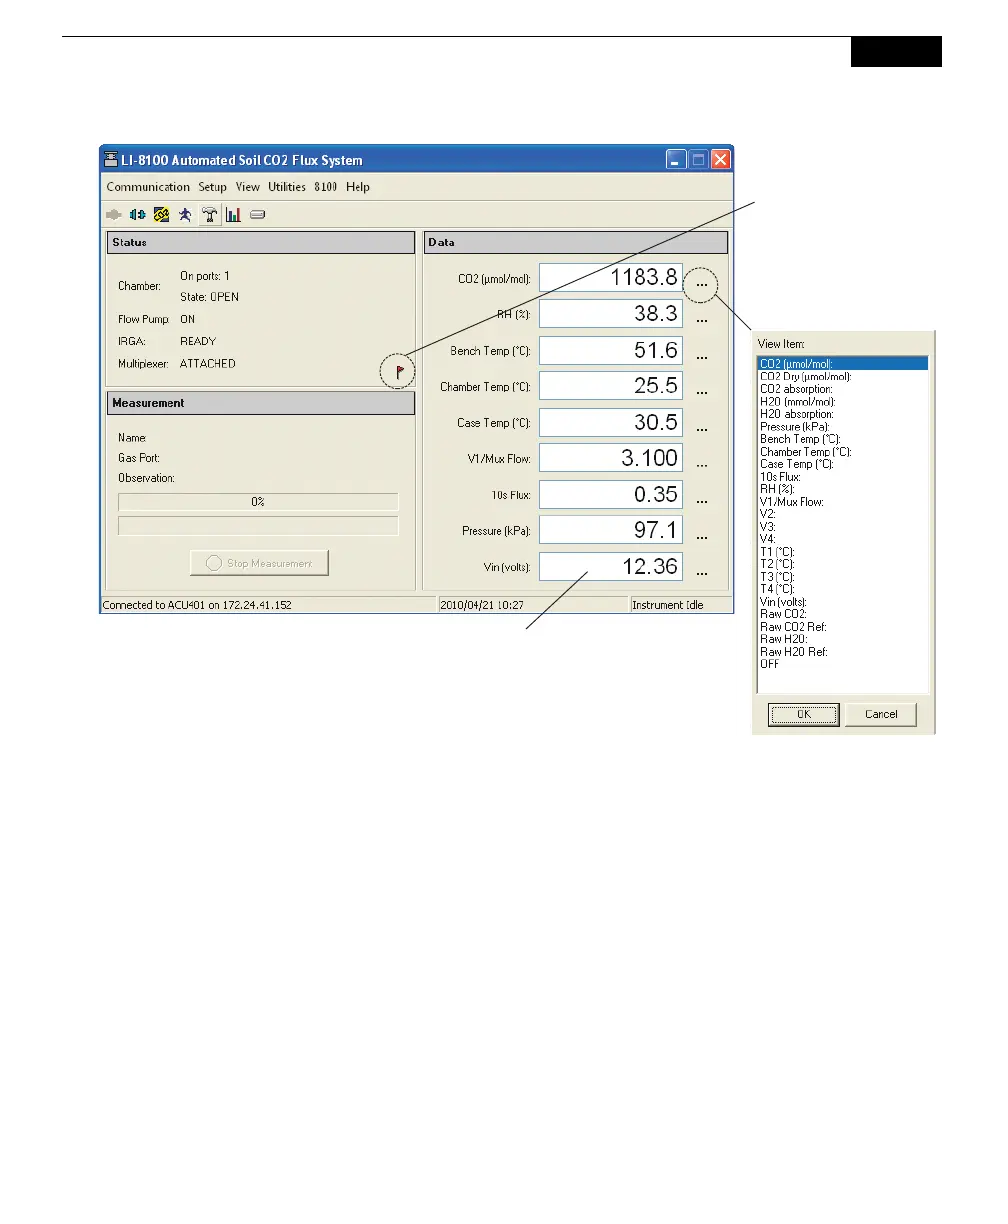Click the gray pill-shaped toolbar icon
Screen dimensions: 1008x1224
(x=257, y=214)
